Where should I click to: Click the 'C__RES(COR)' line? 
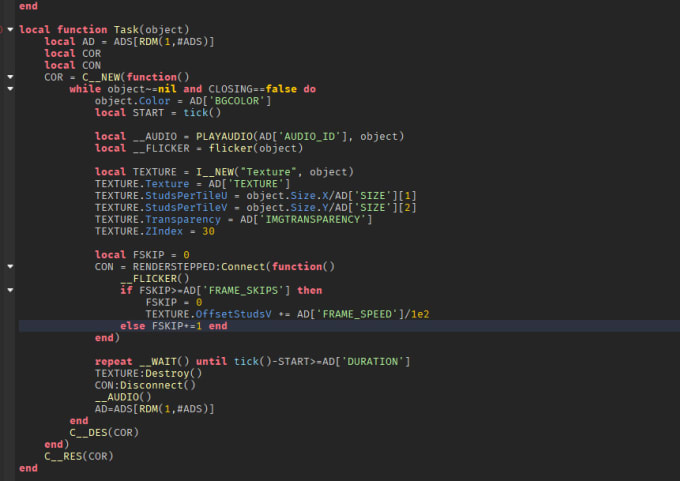[78, 456]
